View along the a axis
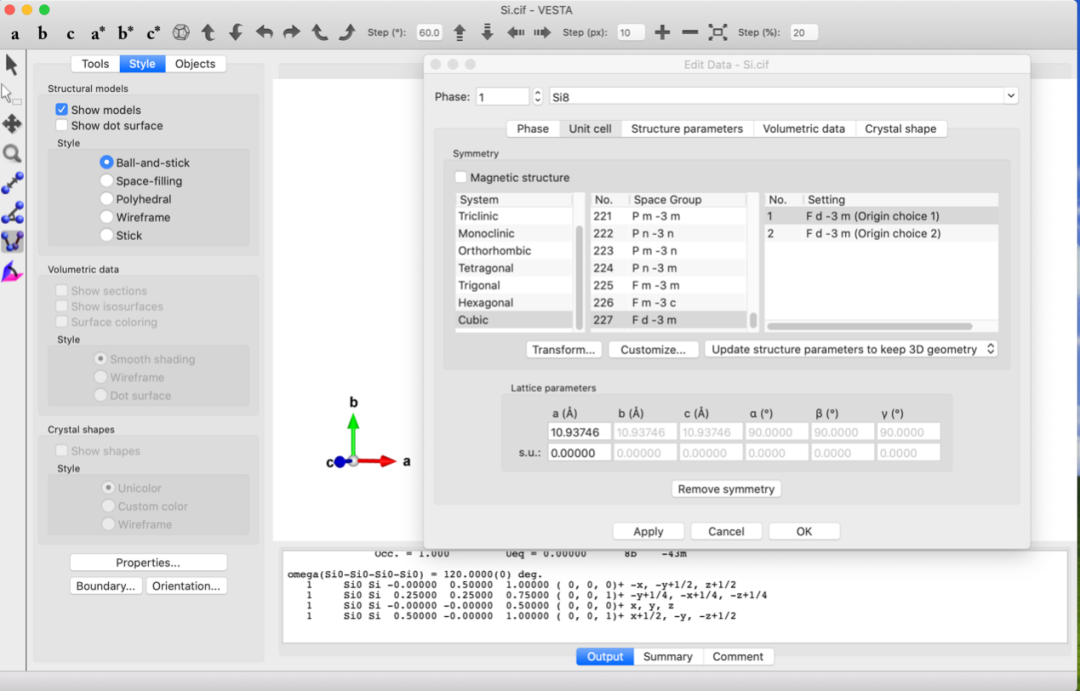Screen dimensions: 1080x691 (x=14, y=33)
